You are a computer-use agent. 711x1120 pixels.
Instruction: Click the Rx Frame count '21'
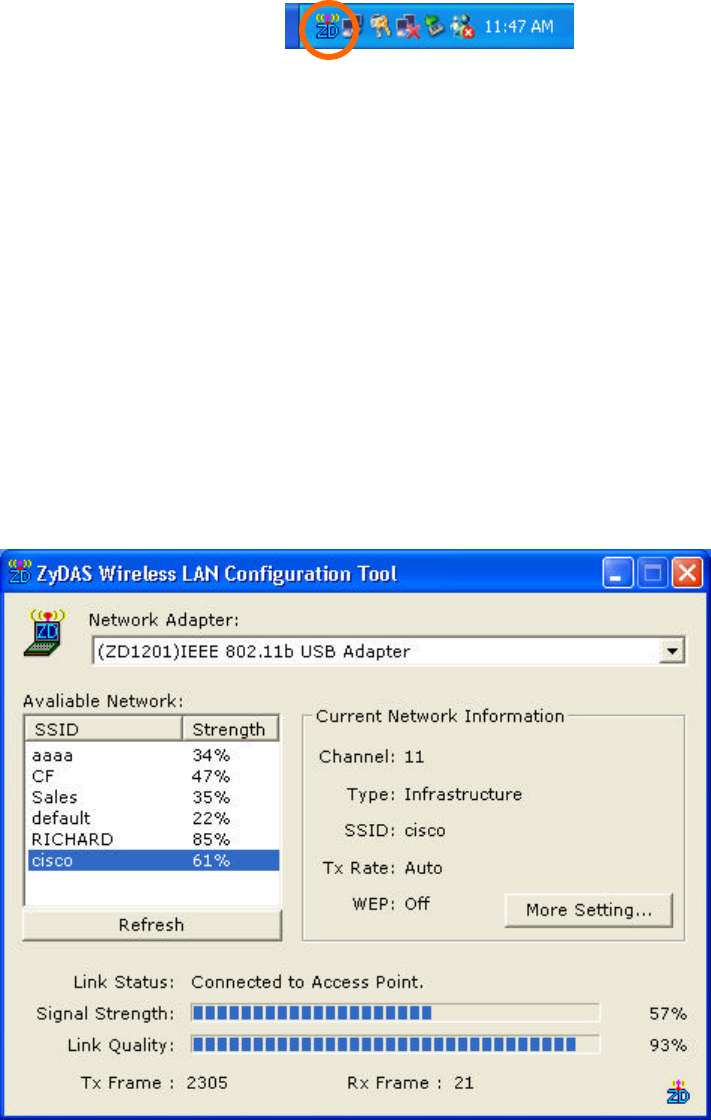[464, 1083]
